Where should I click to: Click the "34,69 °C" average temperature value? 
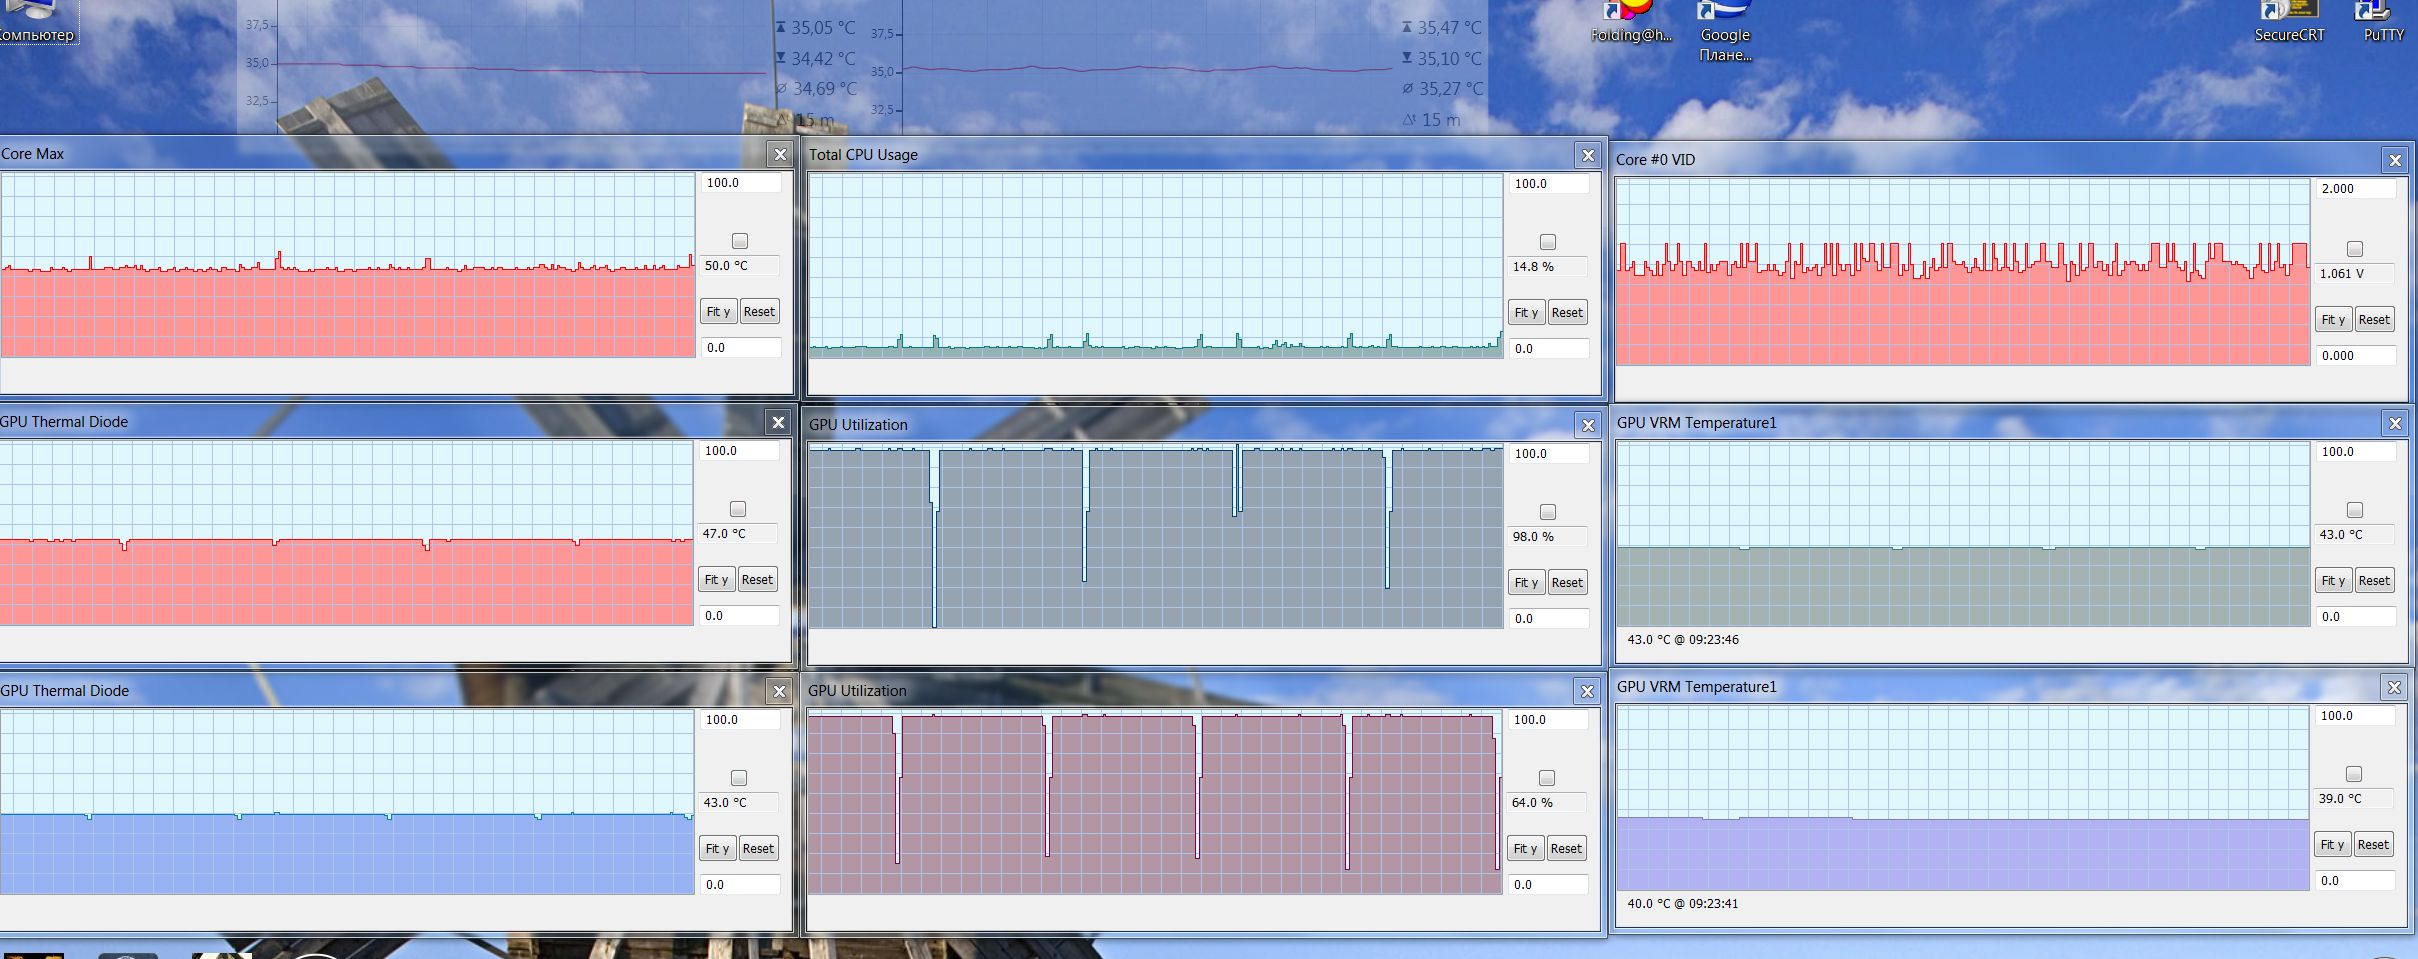click(x=825, y=89)
